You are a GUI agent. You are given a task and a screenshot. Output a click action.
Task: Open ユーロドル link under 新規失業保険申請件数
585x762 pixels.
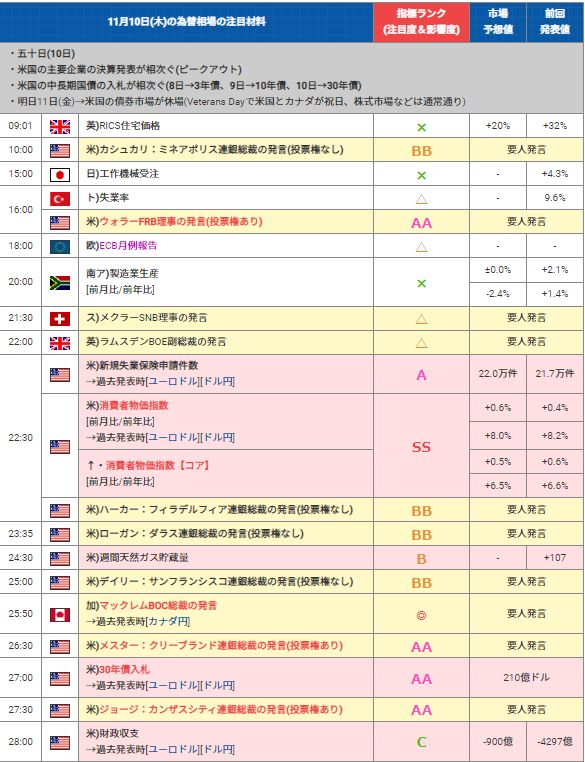point(174,381)
